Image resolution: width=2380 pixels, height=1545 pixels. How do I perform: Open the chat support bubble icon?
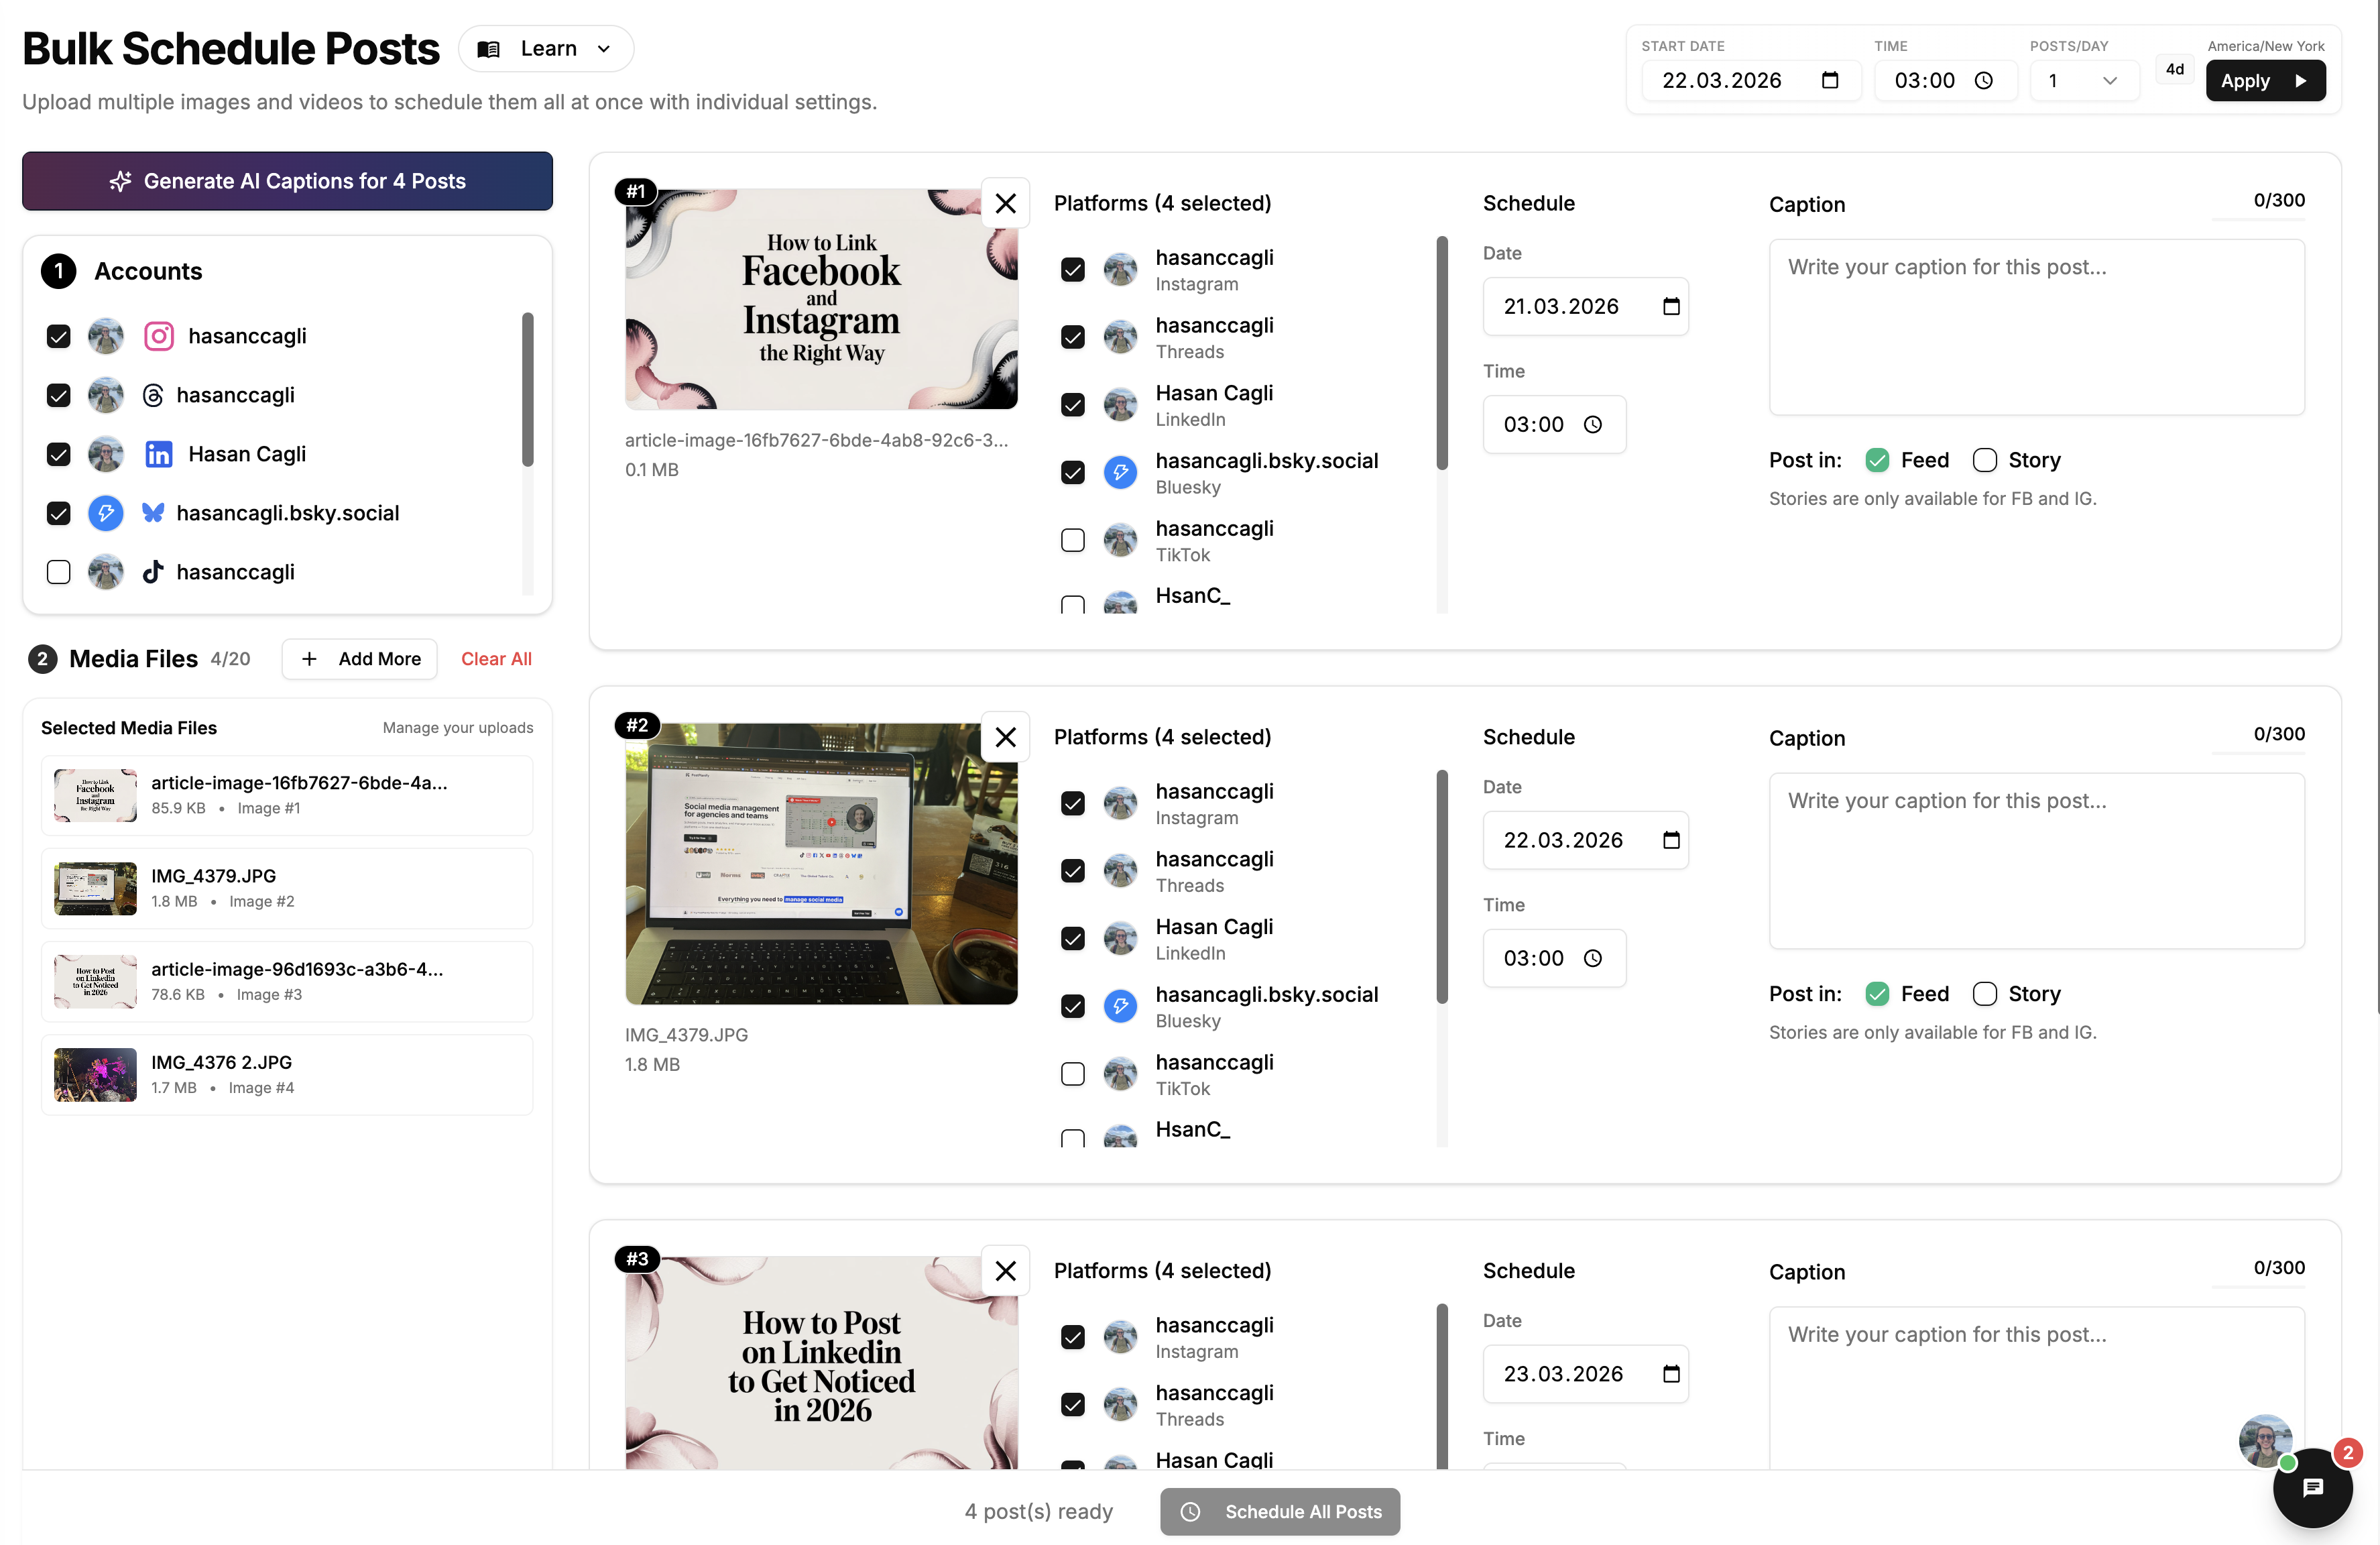coord(2312,1487)
